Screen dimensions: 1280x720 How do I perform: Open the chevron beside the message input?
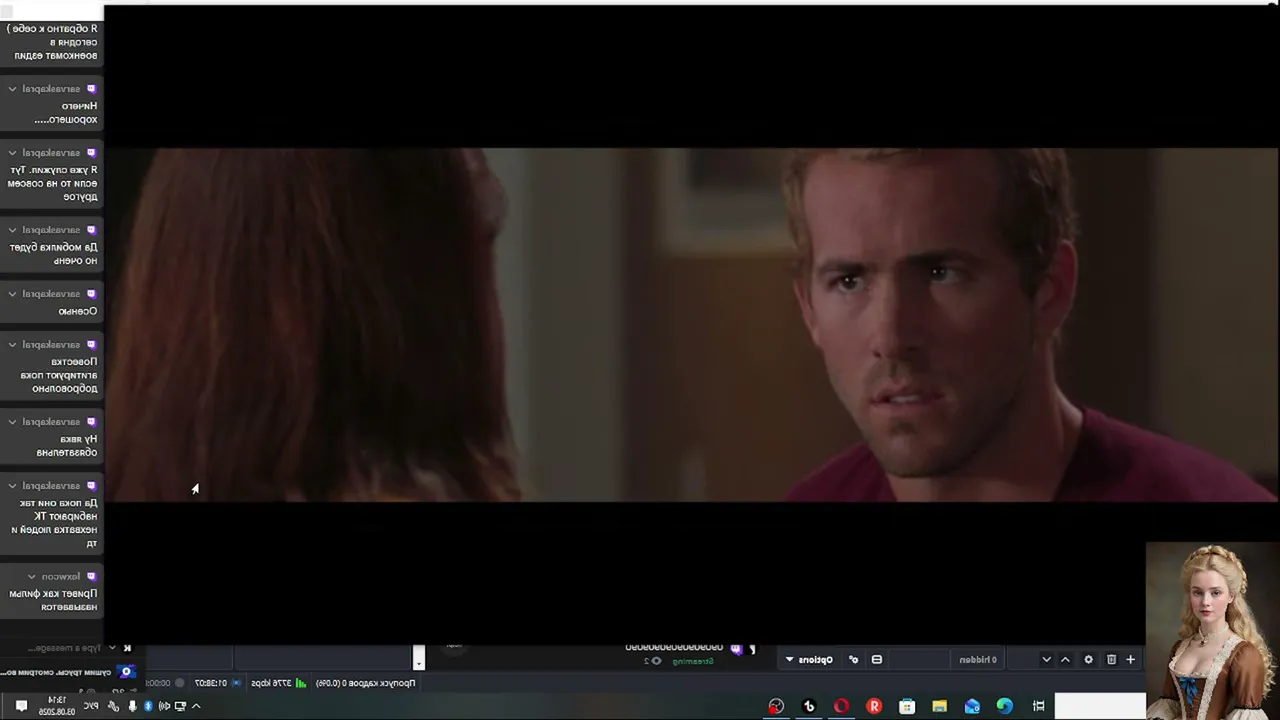coord(112,648)
